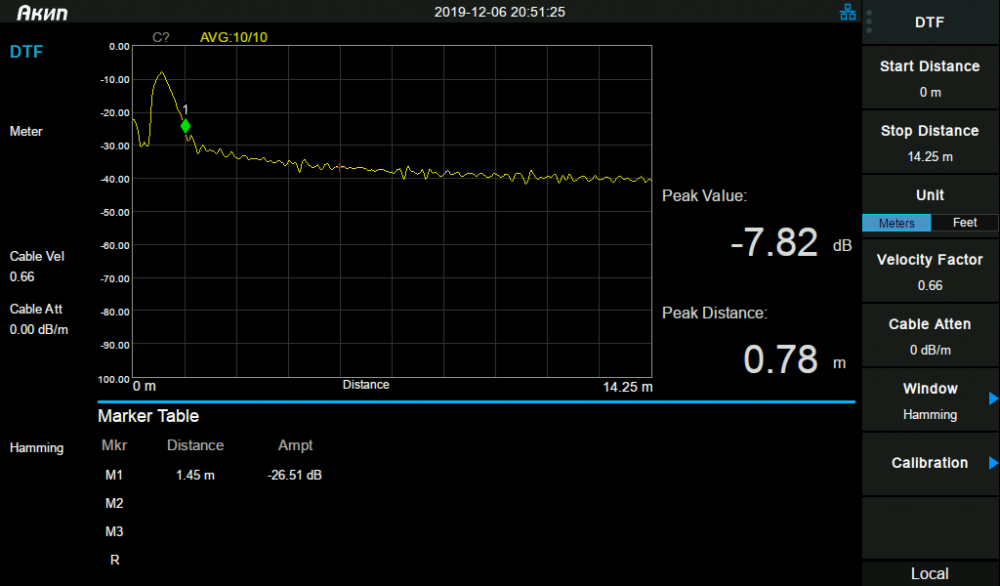The image size is (1000, 586).
Task: Click the network connection icon
Action: click(848, 12)
